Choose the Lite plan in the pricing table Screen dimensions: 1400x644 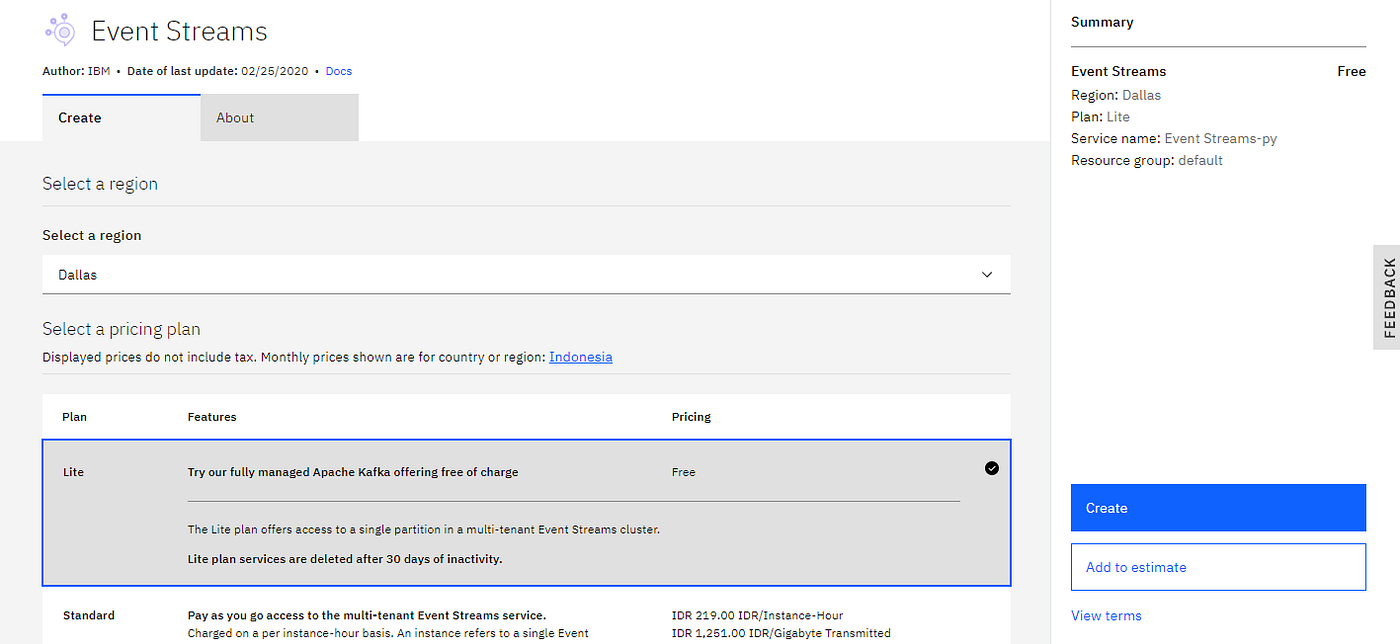pos(400,471)
